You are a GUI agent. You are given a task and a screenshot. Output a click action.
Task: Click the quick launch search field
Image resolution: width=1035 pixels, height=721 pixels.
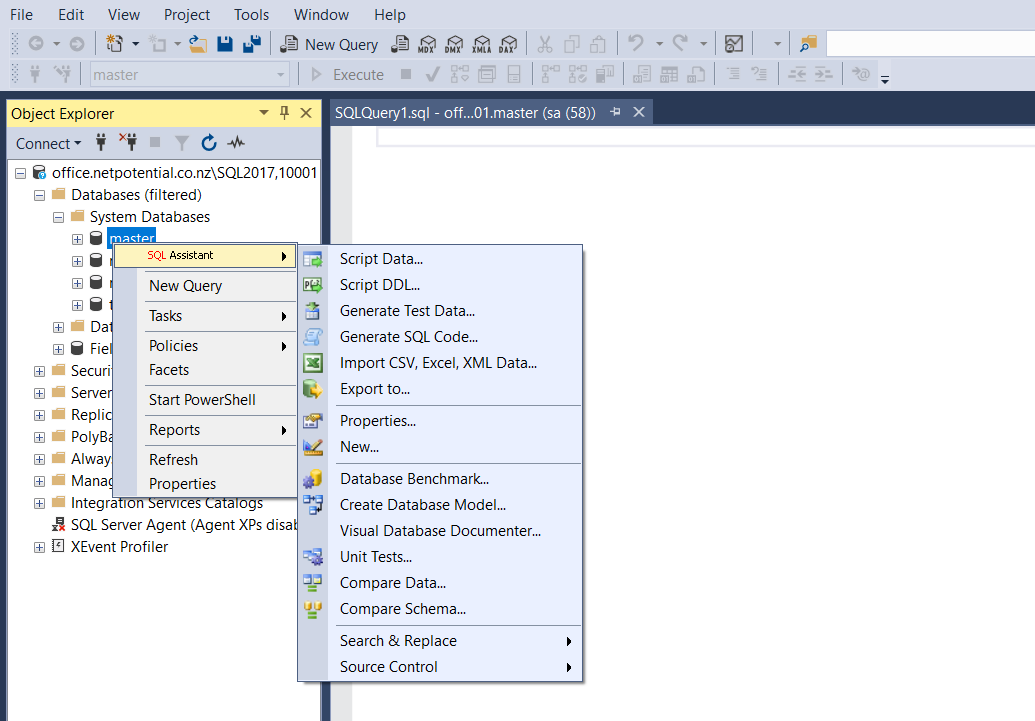930,44
